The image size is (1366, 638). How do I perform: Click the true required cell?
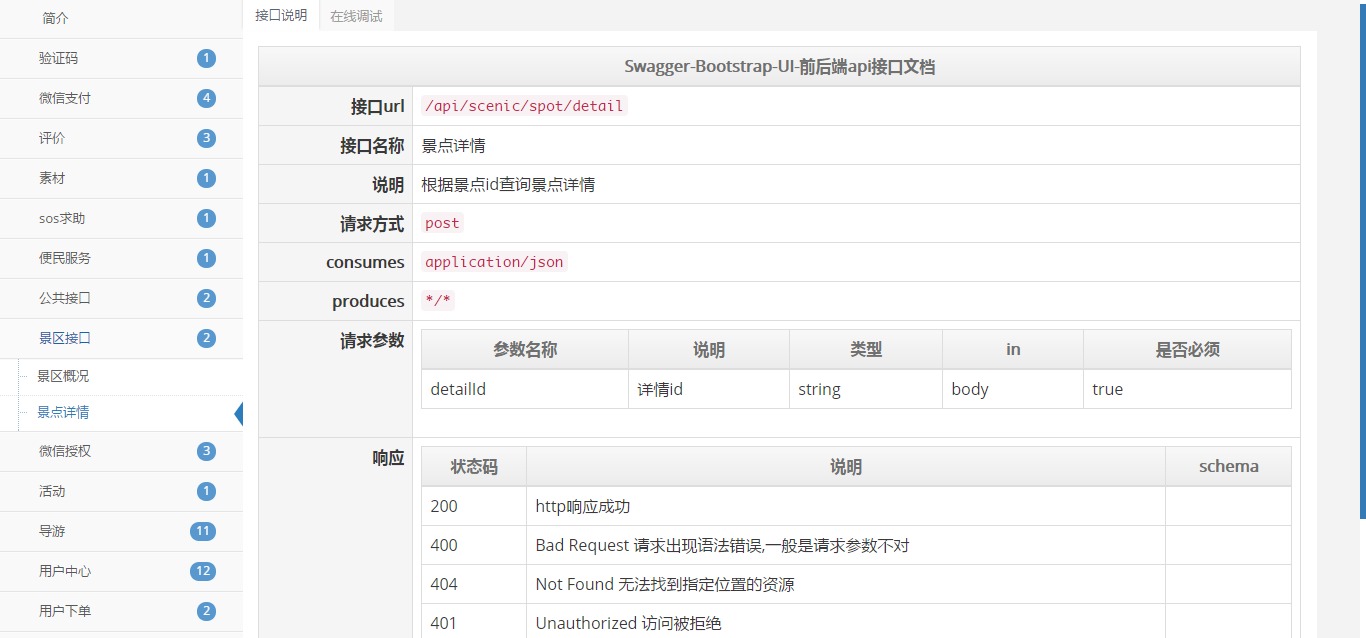click(1187, 389)
